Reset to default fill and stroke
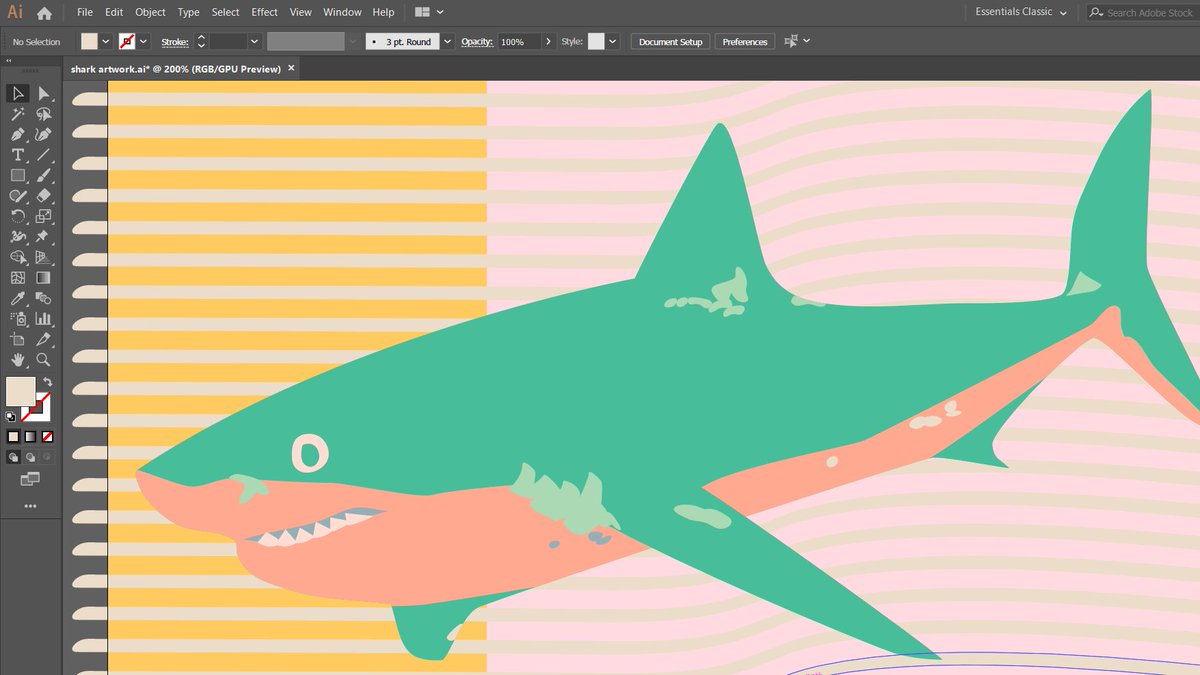Image resolution: width=1200 pixels, height=675 pixels. (11, 416)
